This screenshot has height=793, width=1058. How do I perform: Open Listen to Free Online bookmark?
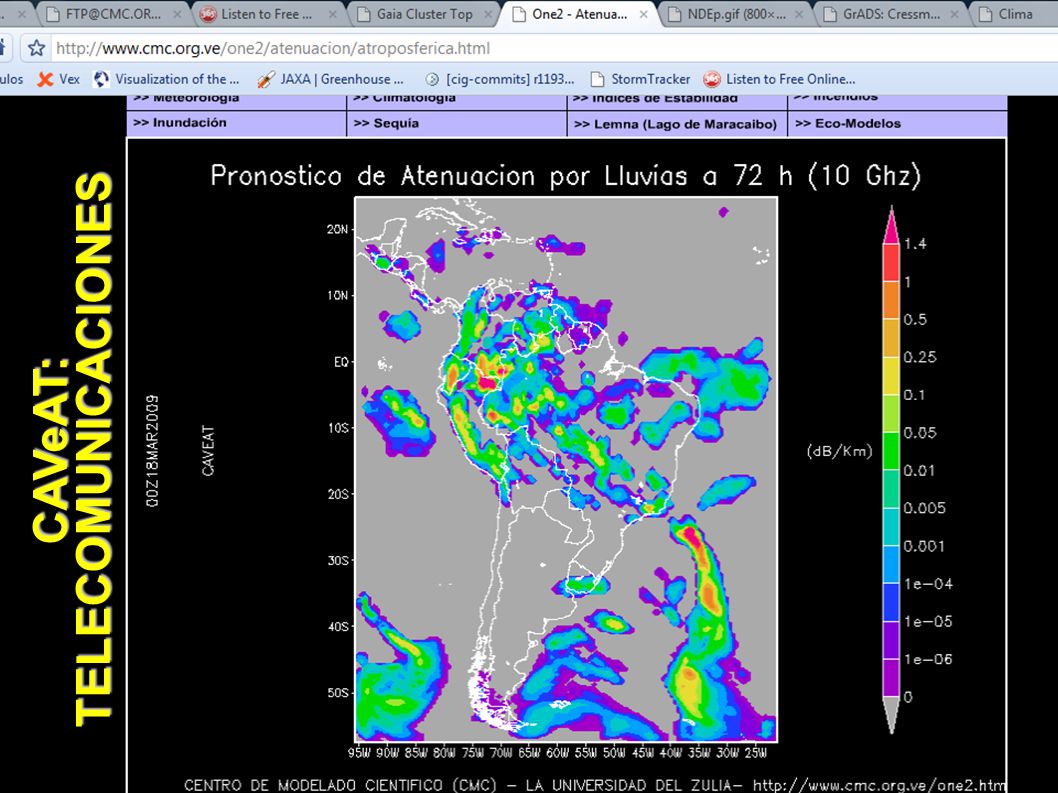(x=779, y=79)
